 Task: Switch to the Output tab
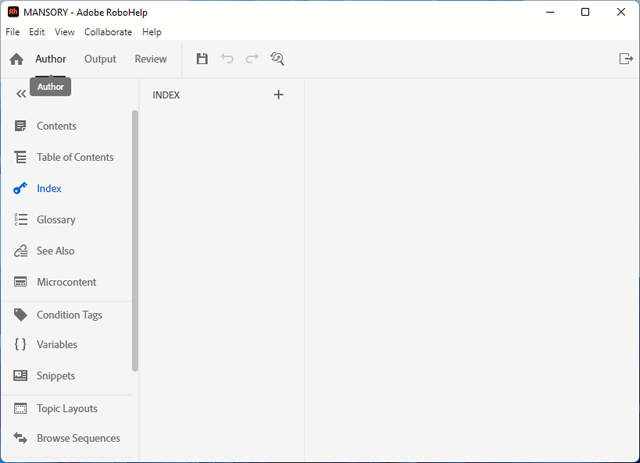pyautogui.click(x=100, y=59)
